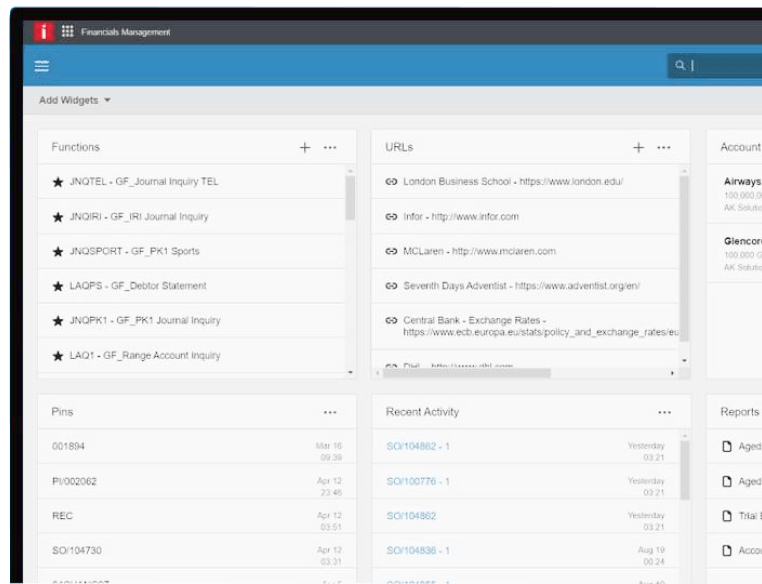Open the Infor http://www.infor.com URL
This screenshot has height=584, width=762.
tap(461, 217)
